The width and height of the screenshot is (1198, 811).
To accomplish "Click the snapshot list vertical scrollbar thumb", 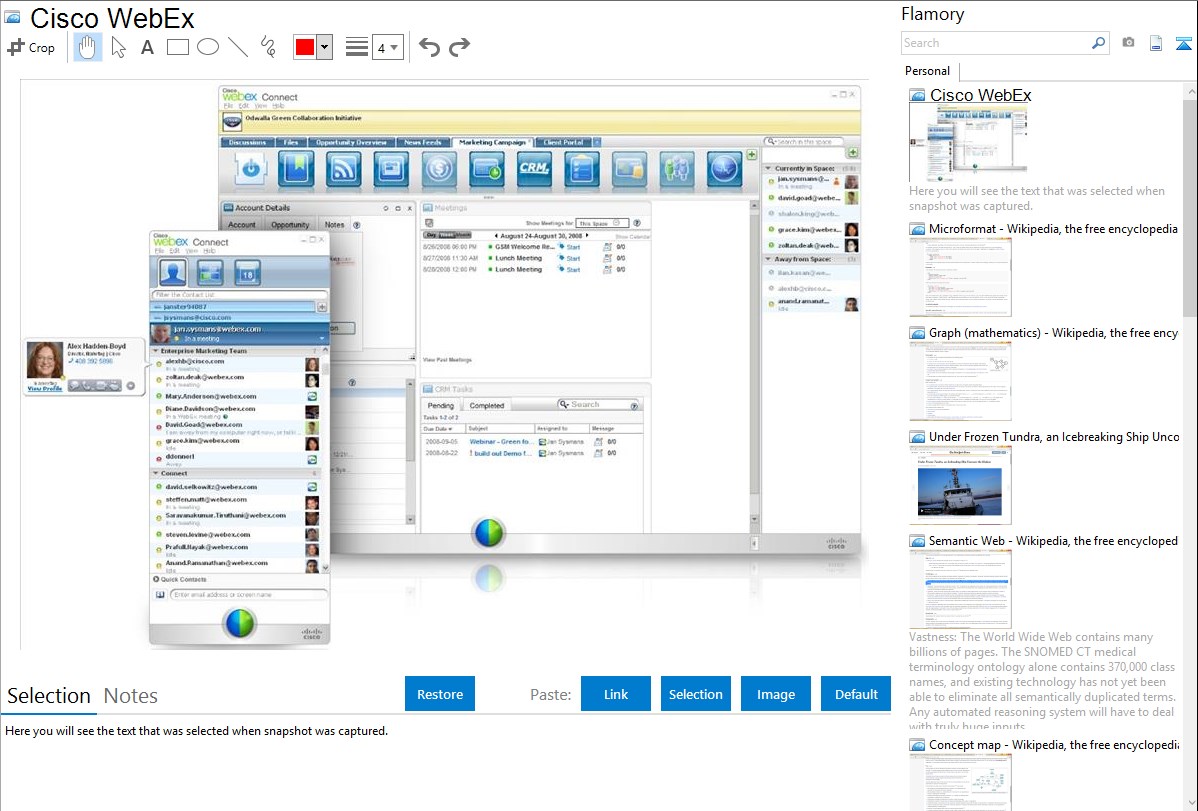I will click(x=1190, y=208).
